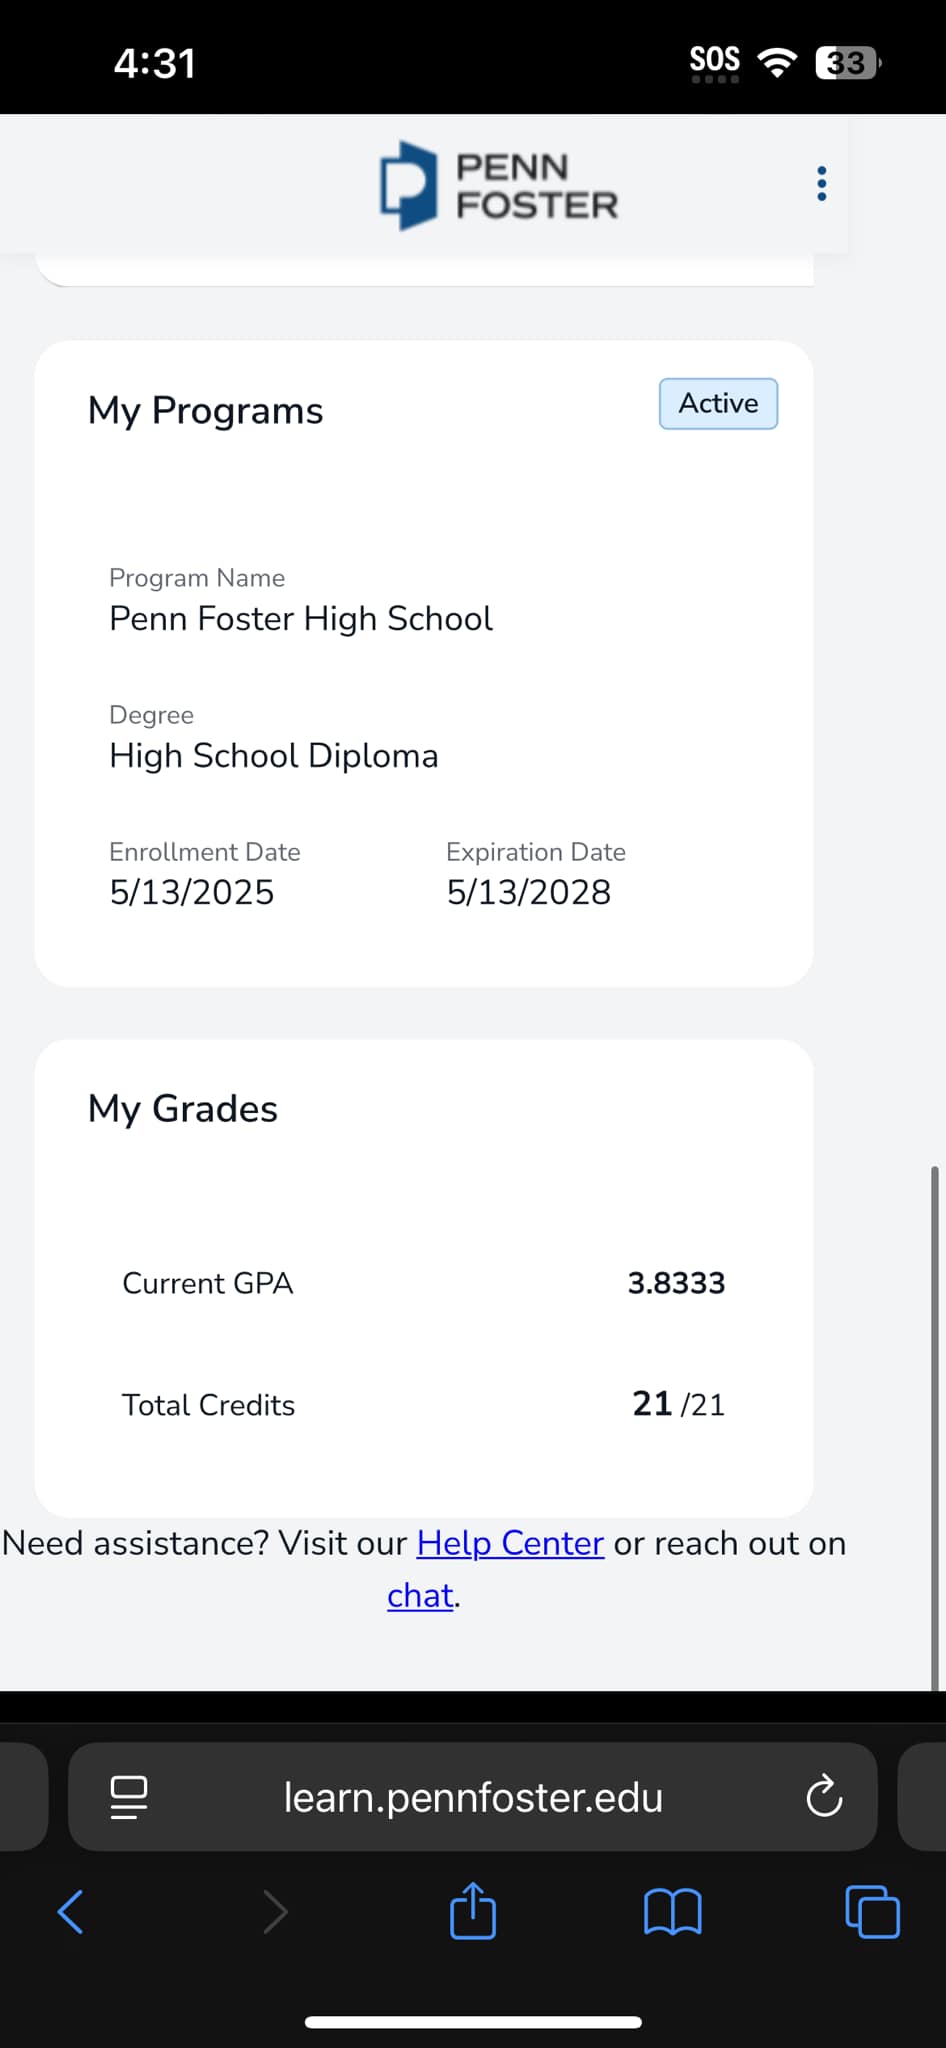Open Safari bookmarks book icon

[x=673, y=1912]
